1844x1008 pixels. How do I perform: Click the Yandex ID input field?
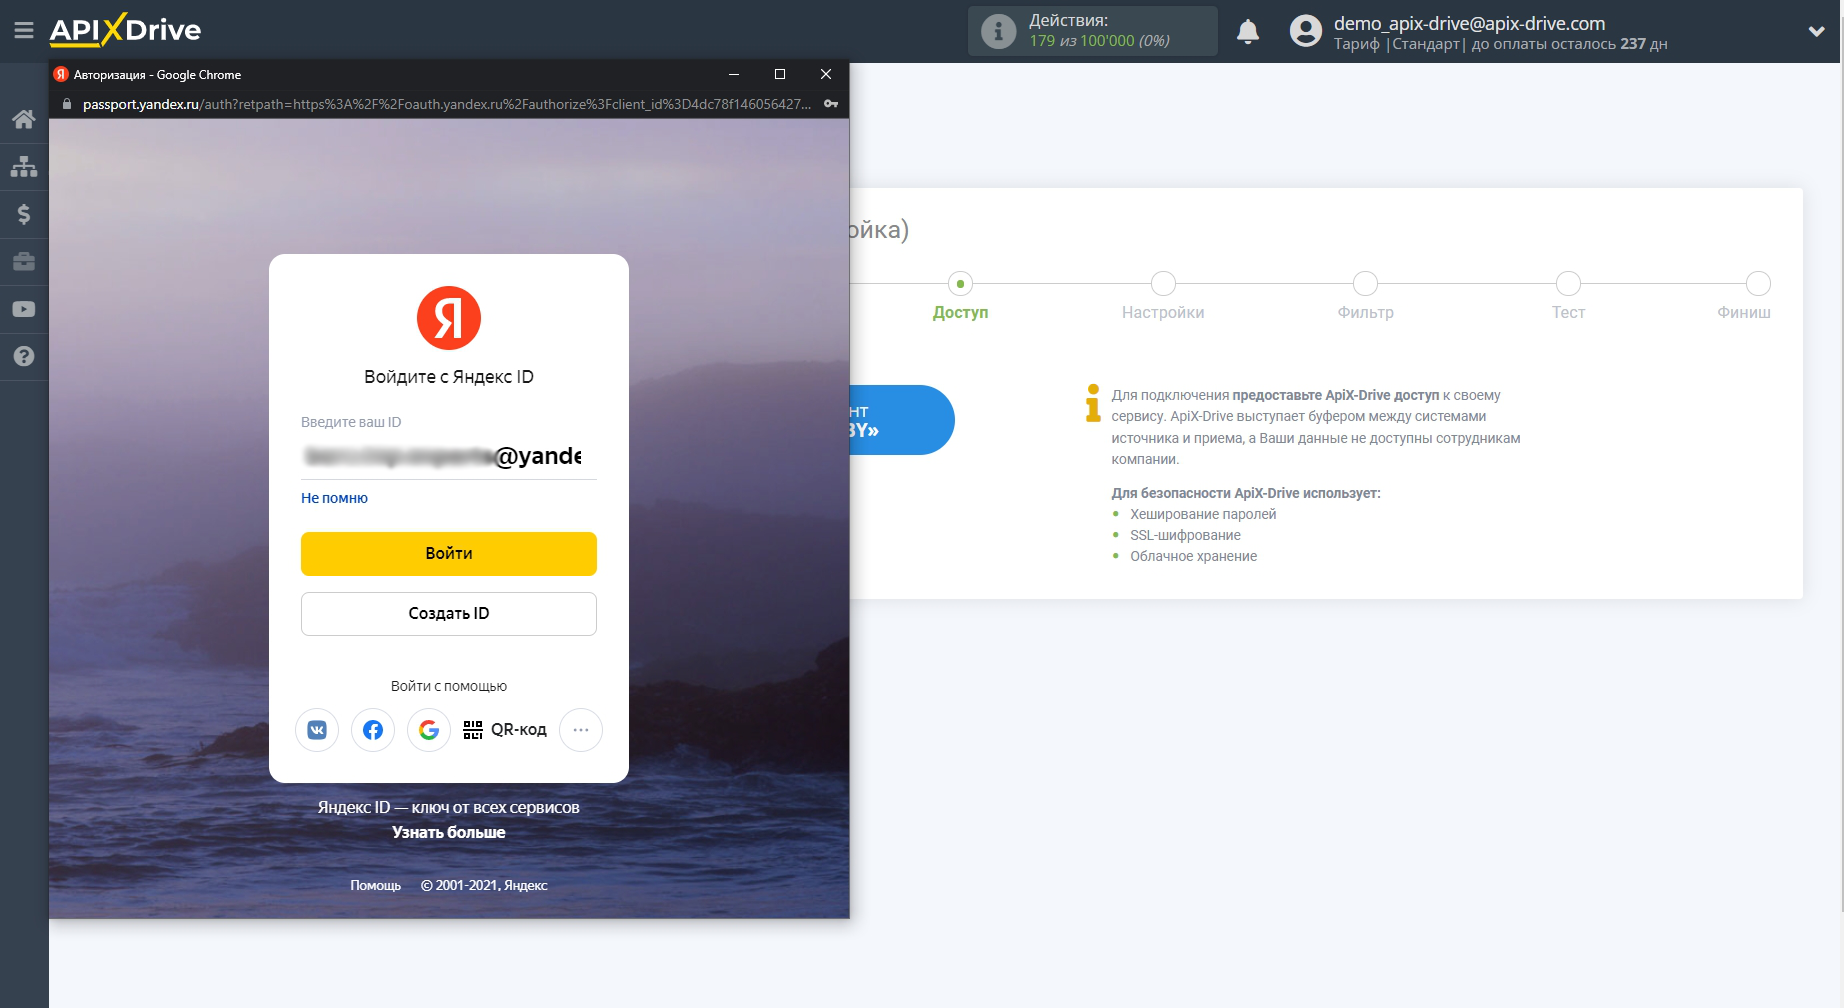coord(449,456)
